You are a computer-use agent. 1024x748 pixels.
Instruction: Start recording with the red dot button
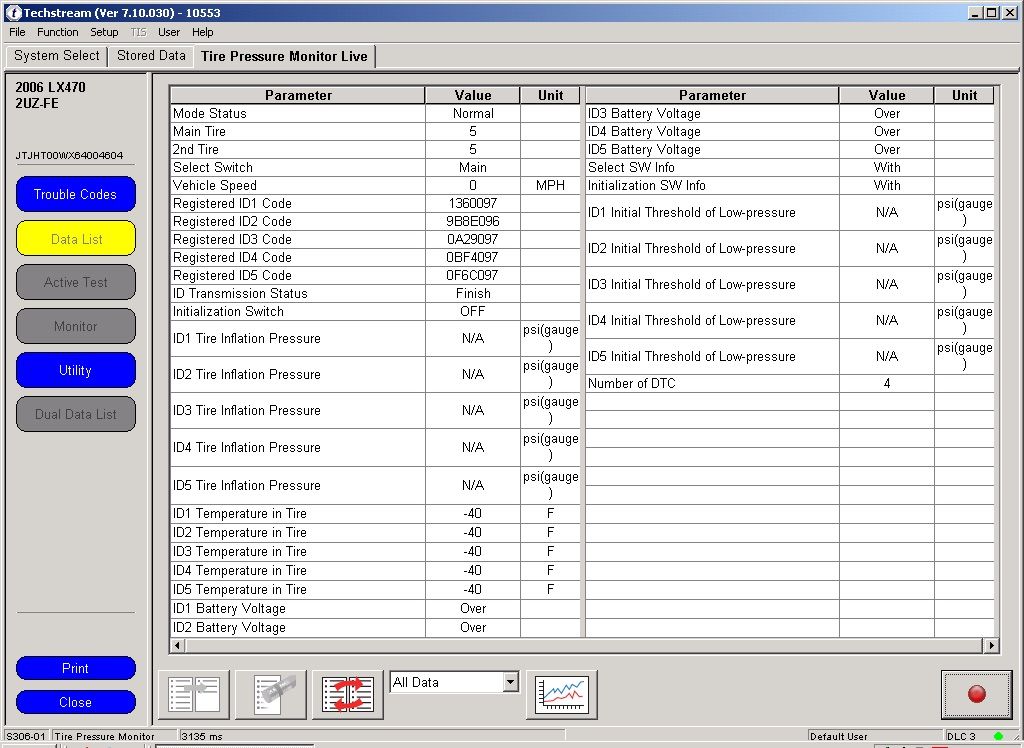click(976, 694)
